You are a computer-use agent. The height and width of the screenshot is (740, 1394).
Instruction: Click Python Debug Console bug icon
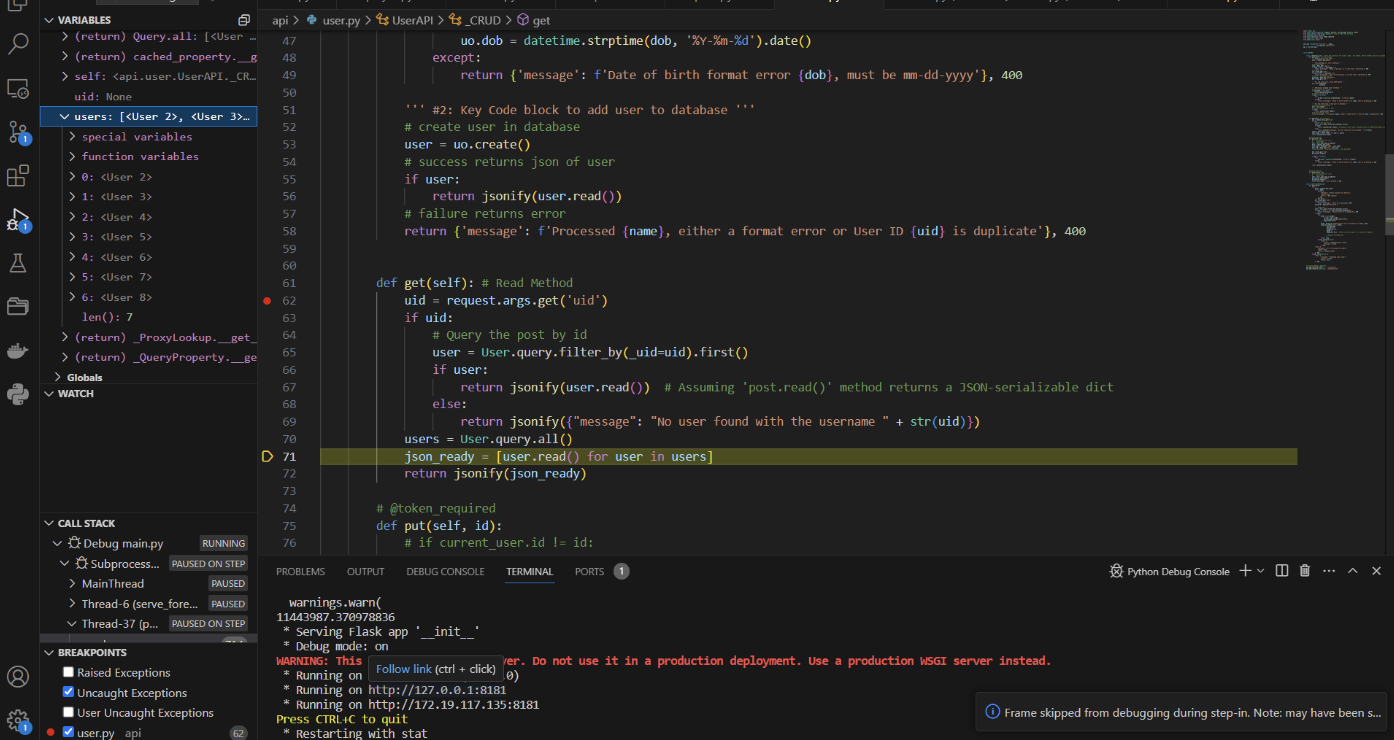pos(1117,571)
